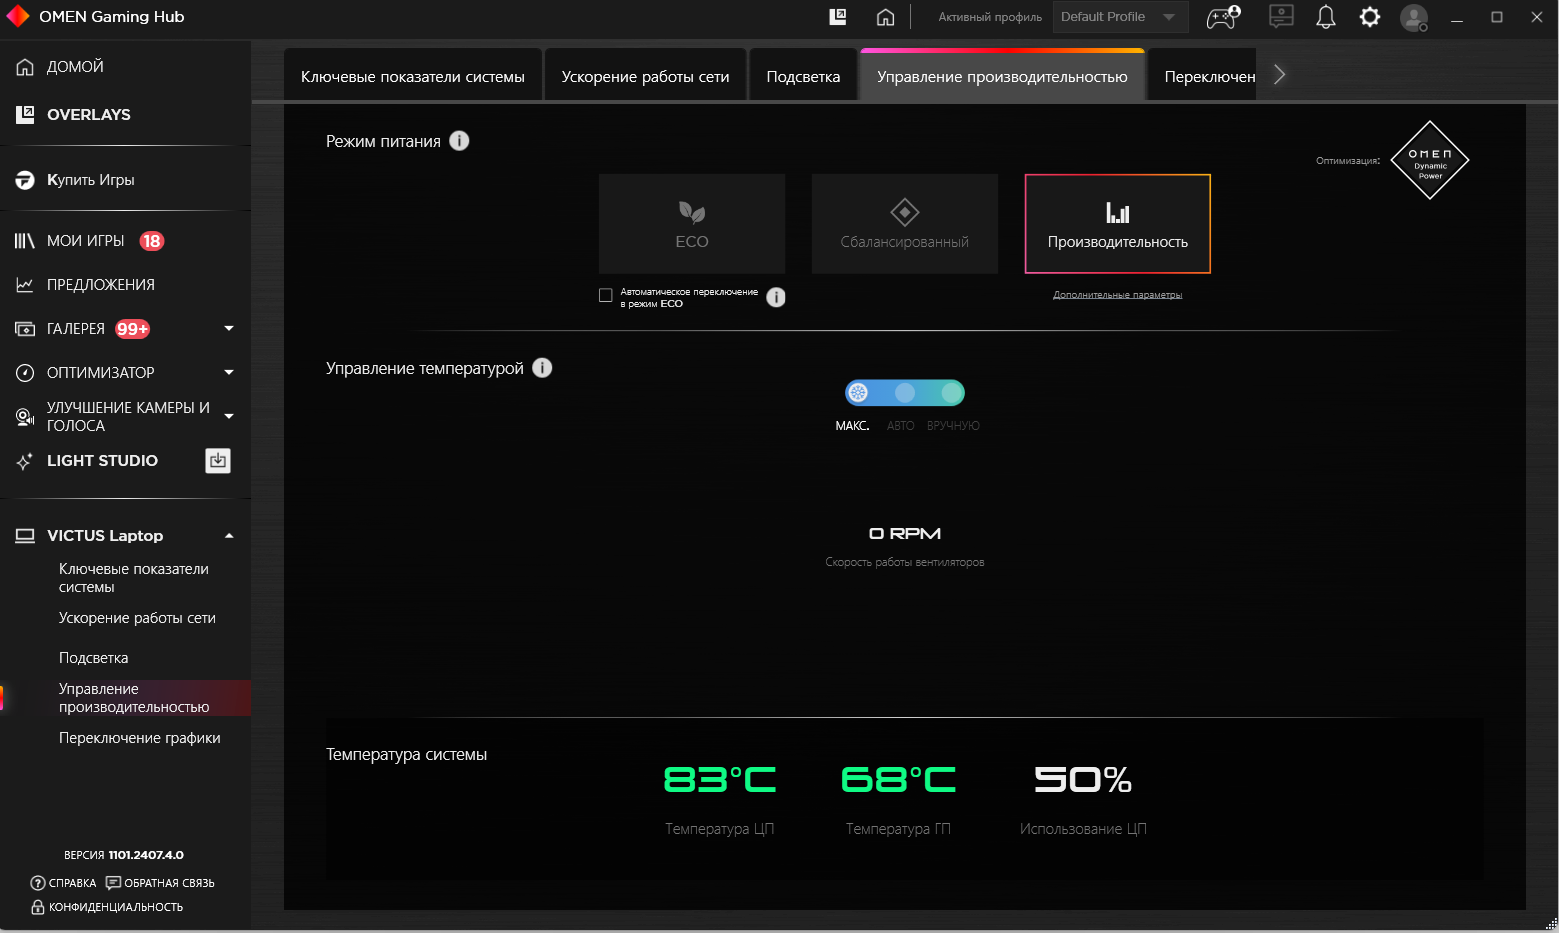Collapse the VICTUS Laptop section
Screen dimensions: 1559x933
(229, 536)
